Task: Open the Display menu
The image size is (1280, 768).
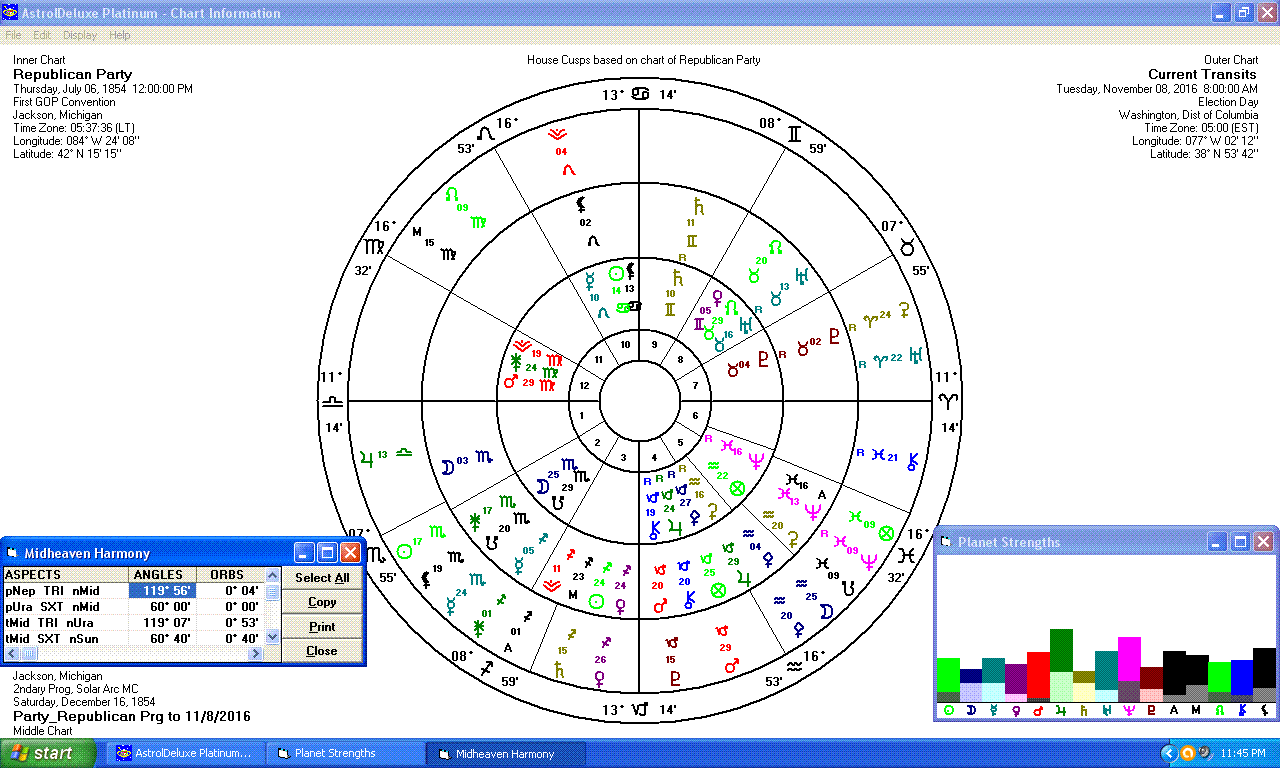Action: tap(80, 35)
